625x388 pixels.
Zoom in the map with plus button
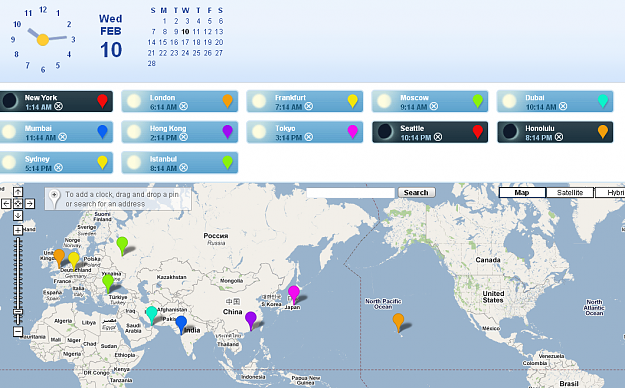18,230
